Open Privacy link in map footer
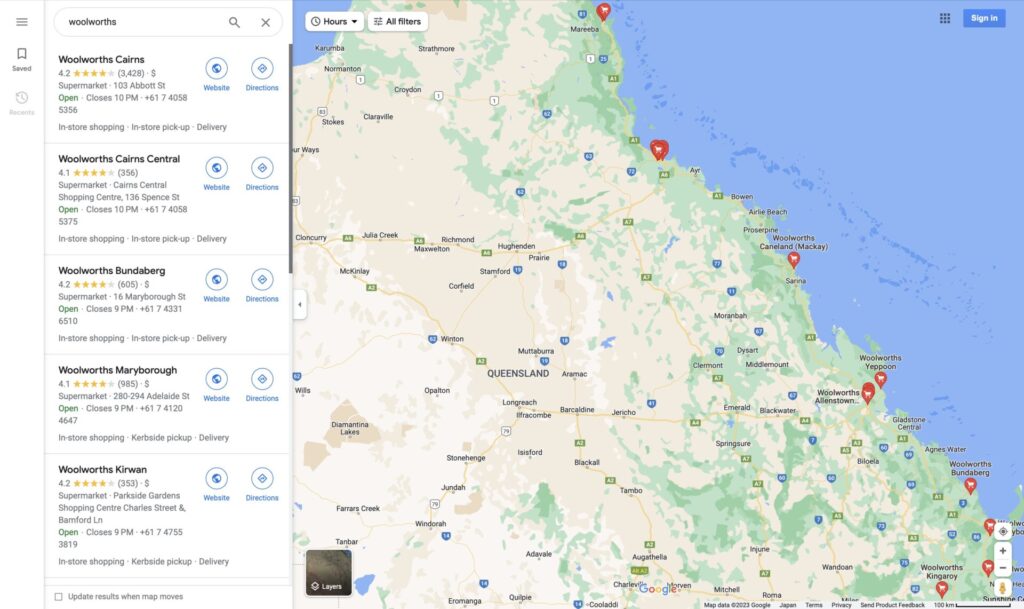This screenshot has height=609, width=1024. pos(841,605)
